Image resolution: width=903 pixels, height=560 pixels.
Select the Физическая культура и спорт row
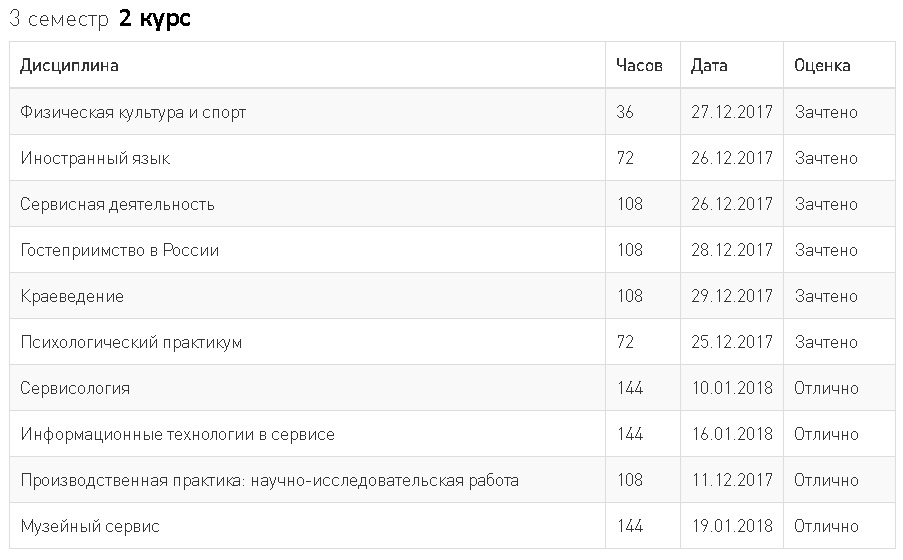coord(133,112)
